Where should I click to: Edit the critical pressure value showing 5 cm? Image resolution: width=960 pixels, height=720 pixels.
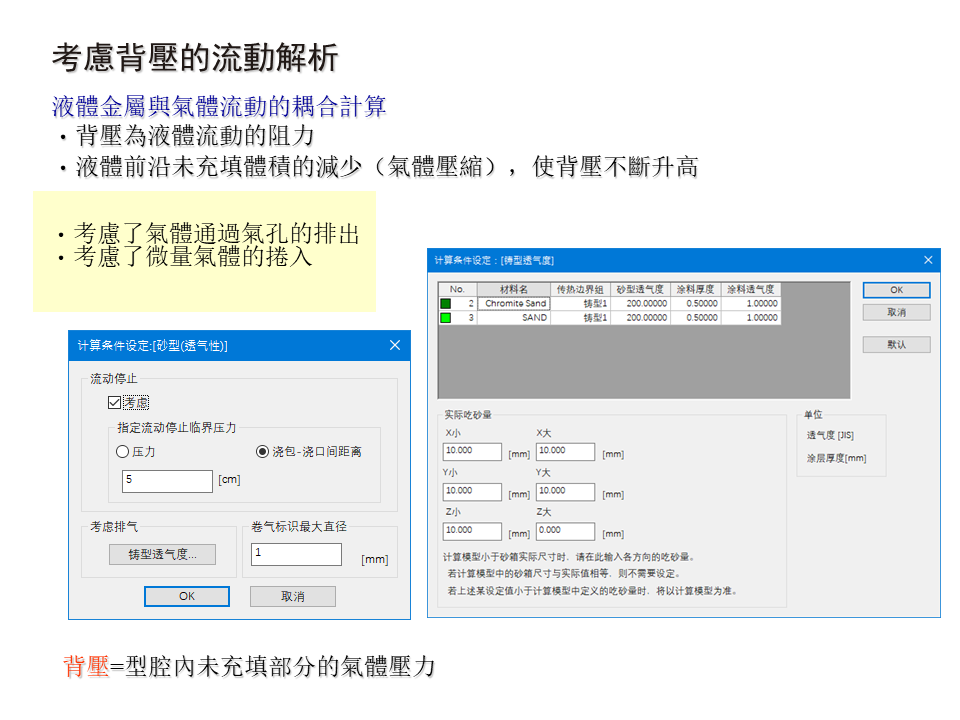(x=167, y=481)
